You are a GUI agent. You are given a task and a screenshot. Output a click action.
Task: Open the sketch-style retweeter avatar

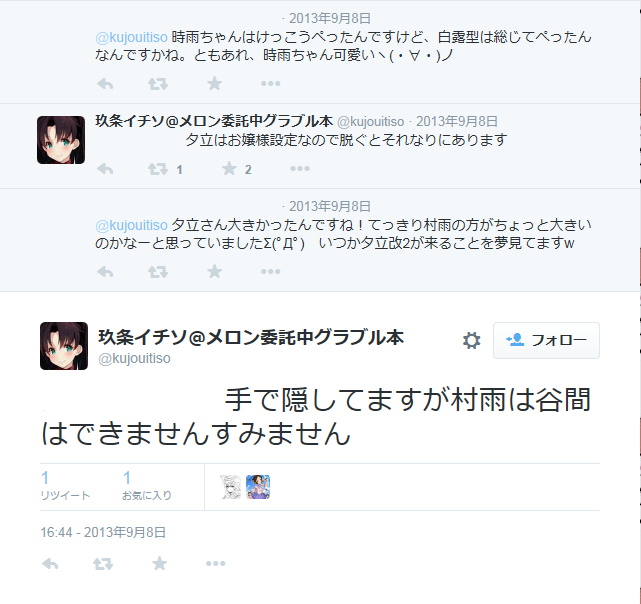click(x=231, y=487)
